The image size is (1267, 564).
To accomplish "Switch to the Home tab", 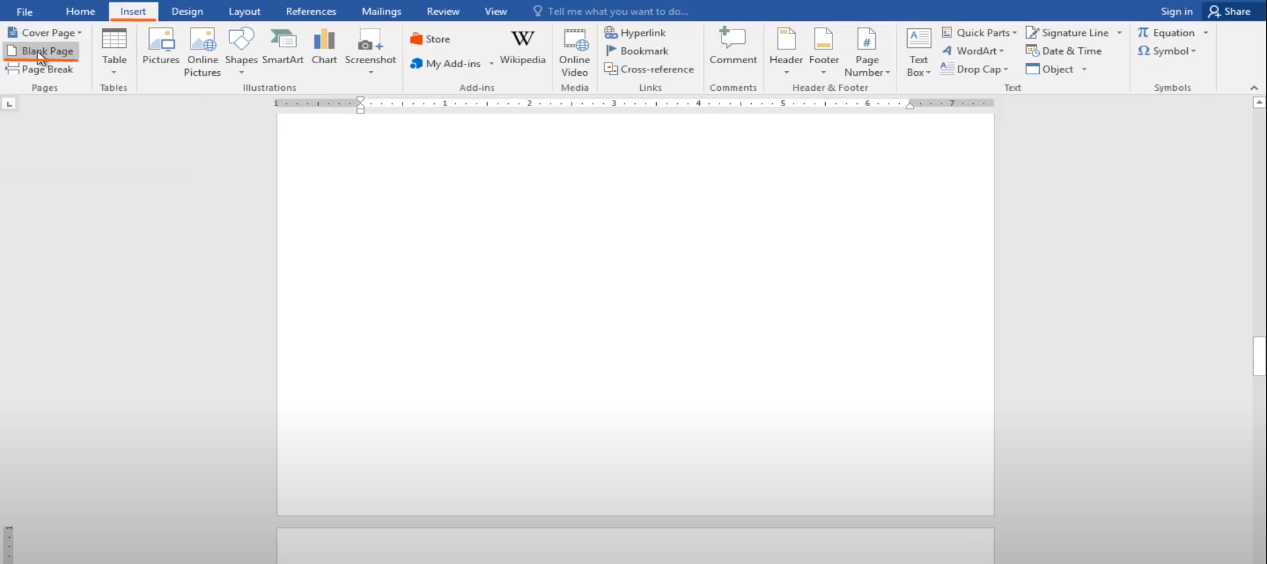I will [80, 12].
